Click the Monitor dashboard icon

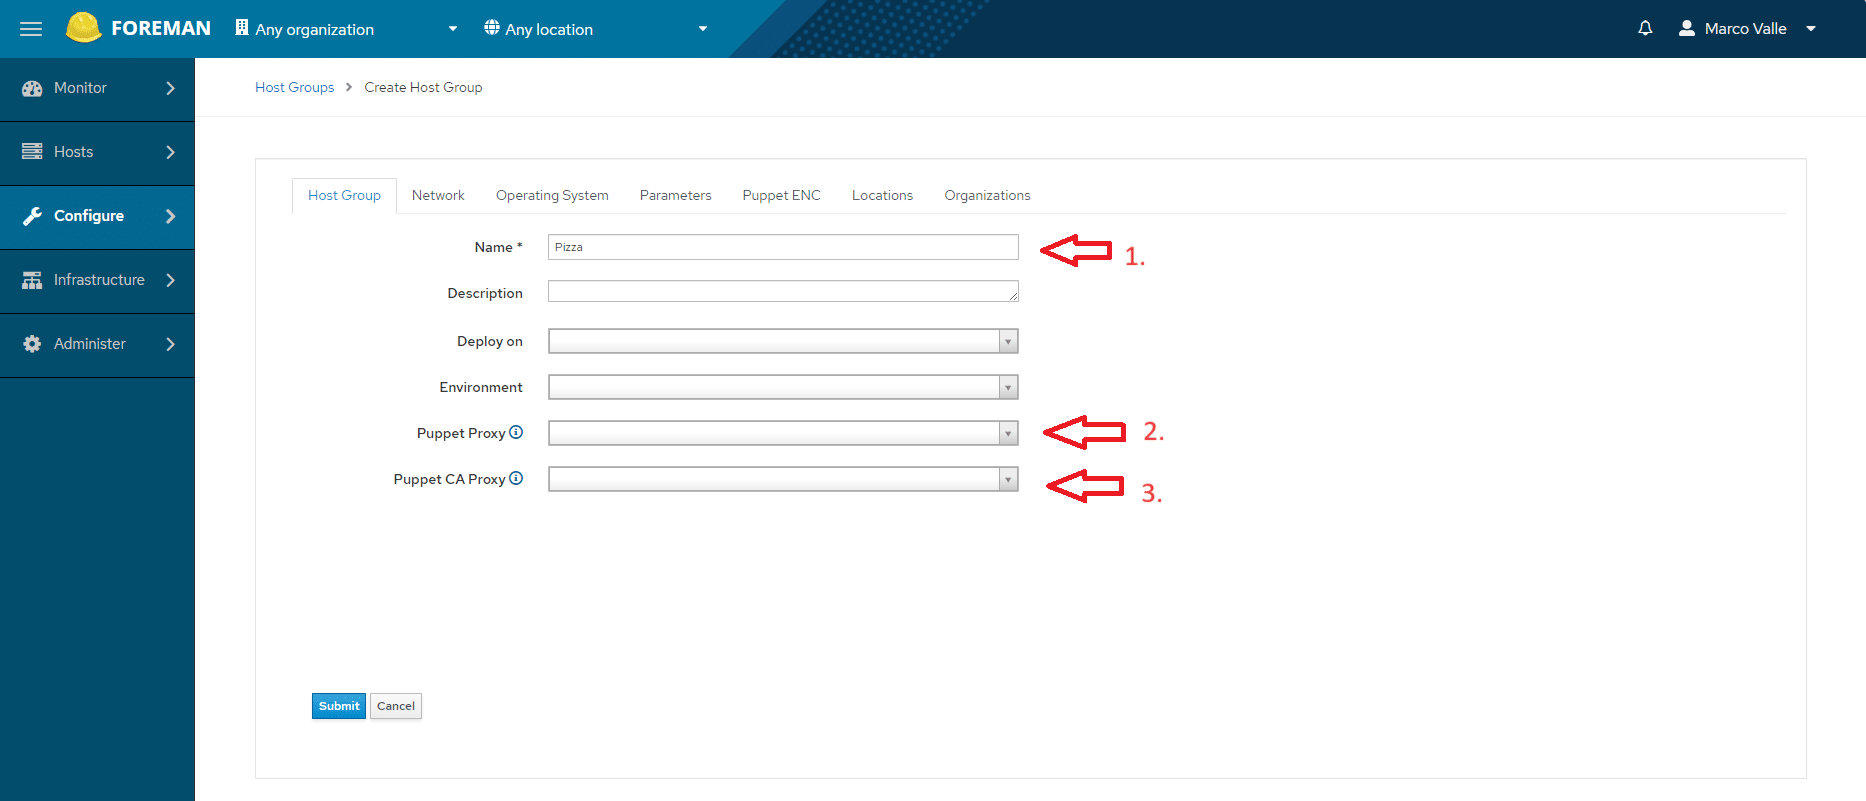(x=32, y=88)
